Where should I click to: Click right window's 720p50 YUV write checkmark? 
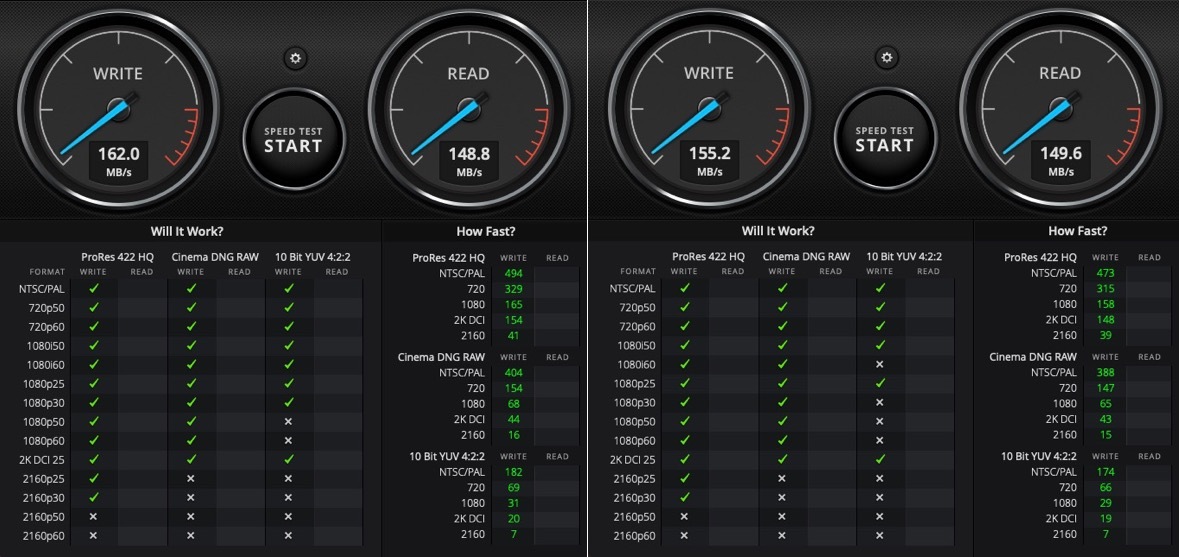pos(880,307)
